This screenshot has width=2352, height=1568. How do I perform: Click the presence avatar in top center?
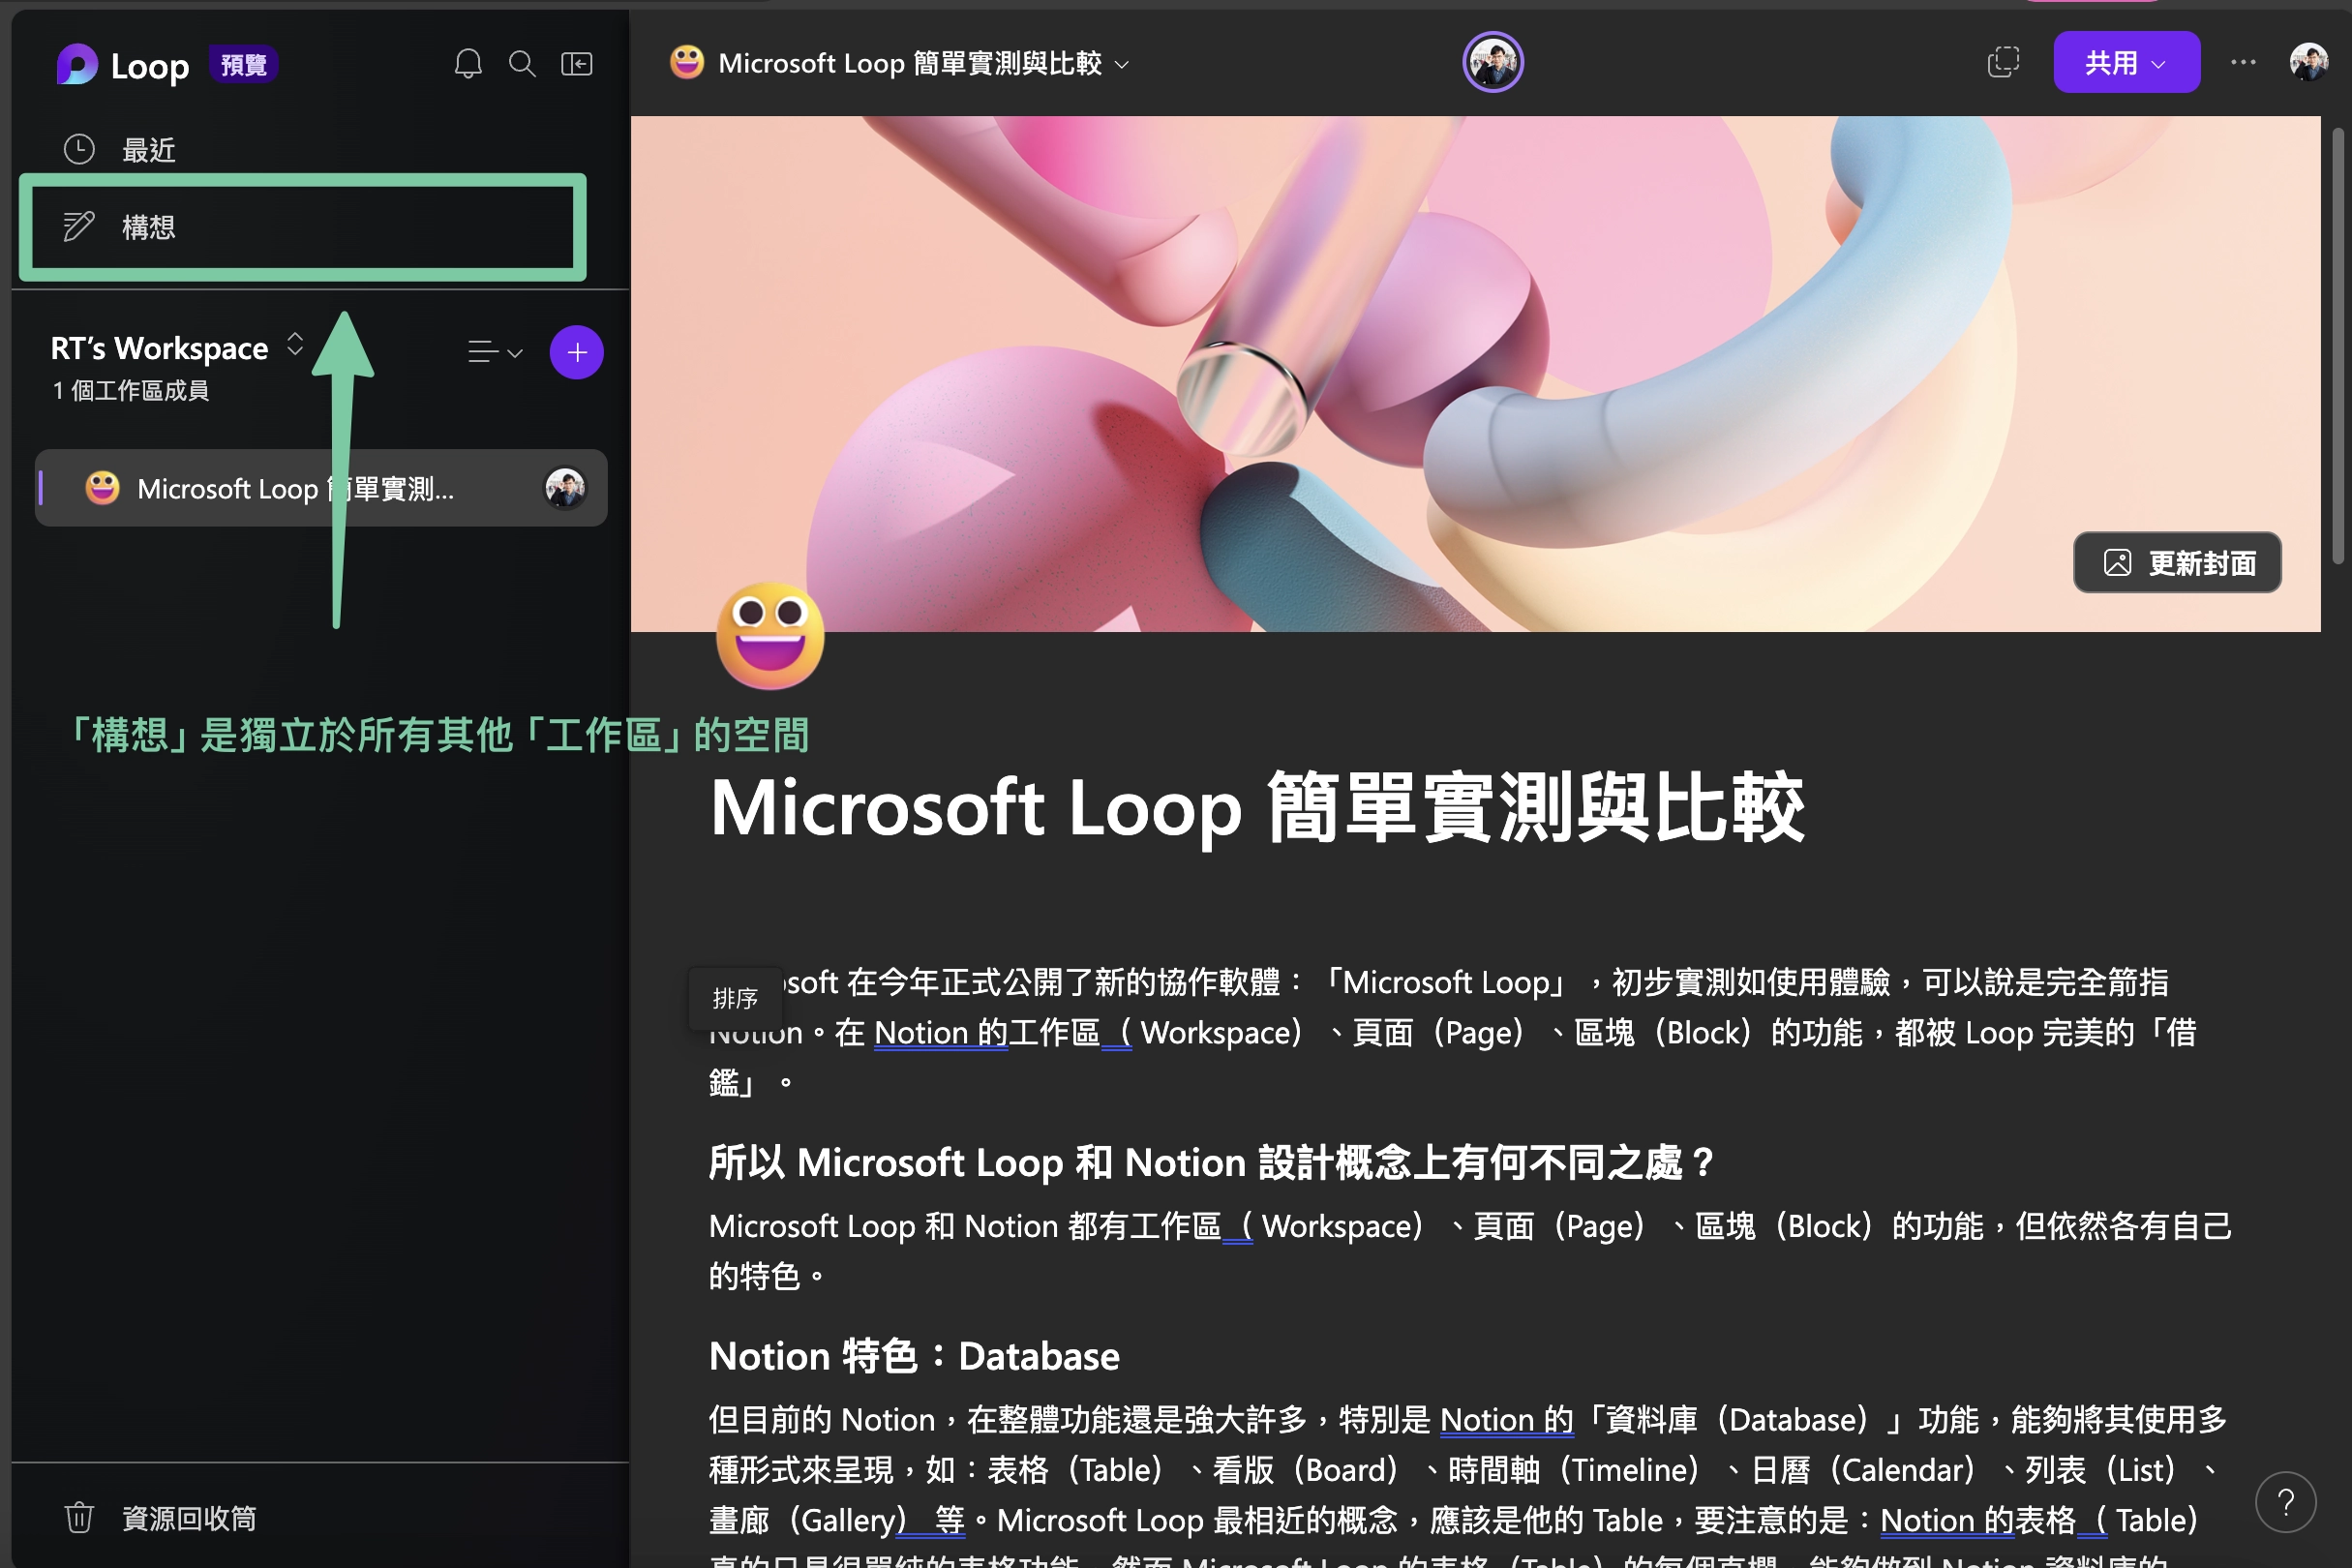(1493, 62)
